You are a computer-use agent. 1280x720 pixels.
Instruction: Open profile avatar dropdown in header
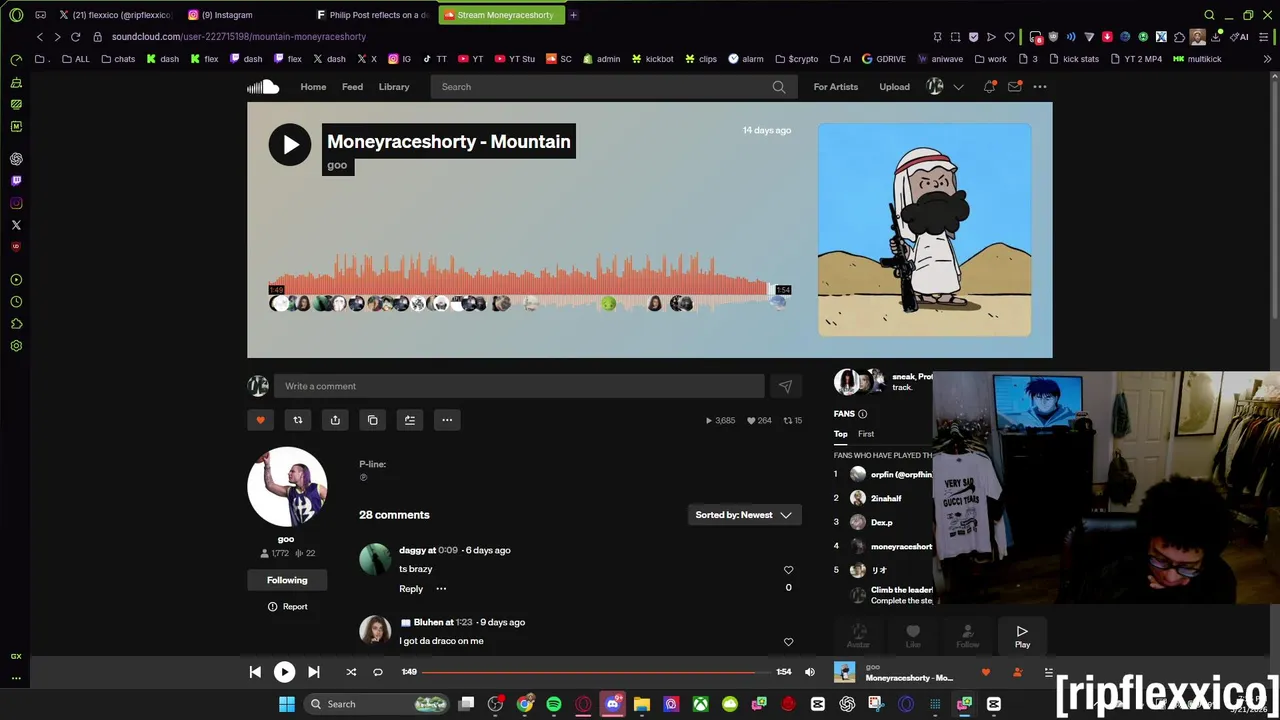944,87
